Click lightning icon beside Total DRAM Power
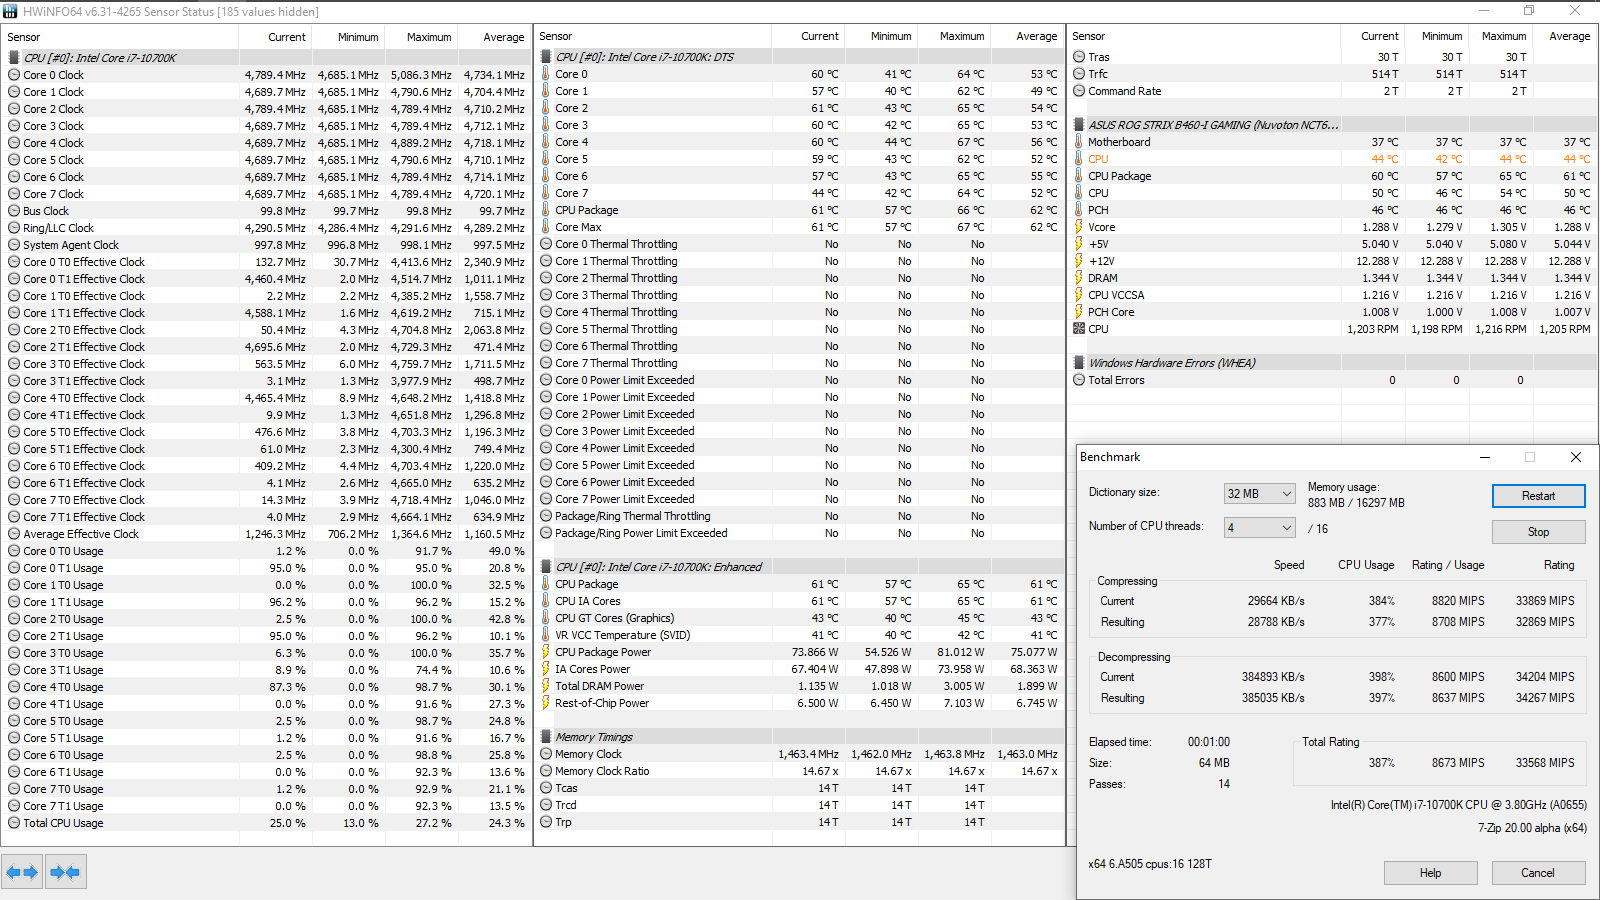This screenshot has width=1600, height=900. [546, 686]
